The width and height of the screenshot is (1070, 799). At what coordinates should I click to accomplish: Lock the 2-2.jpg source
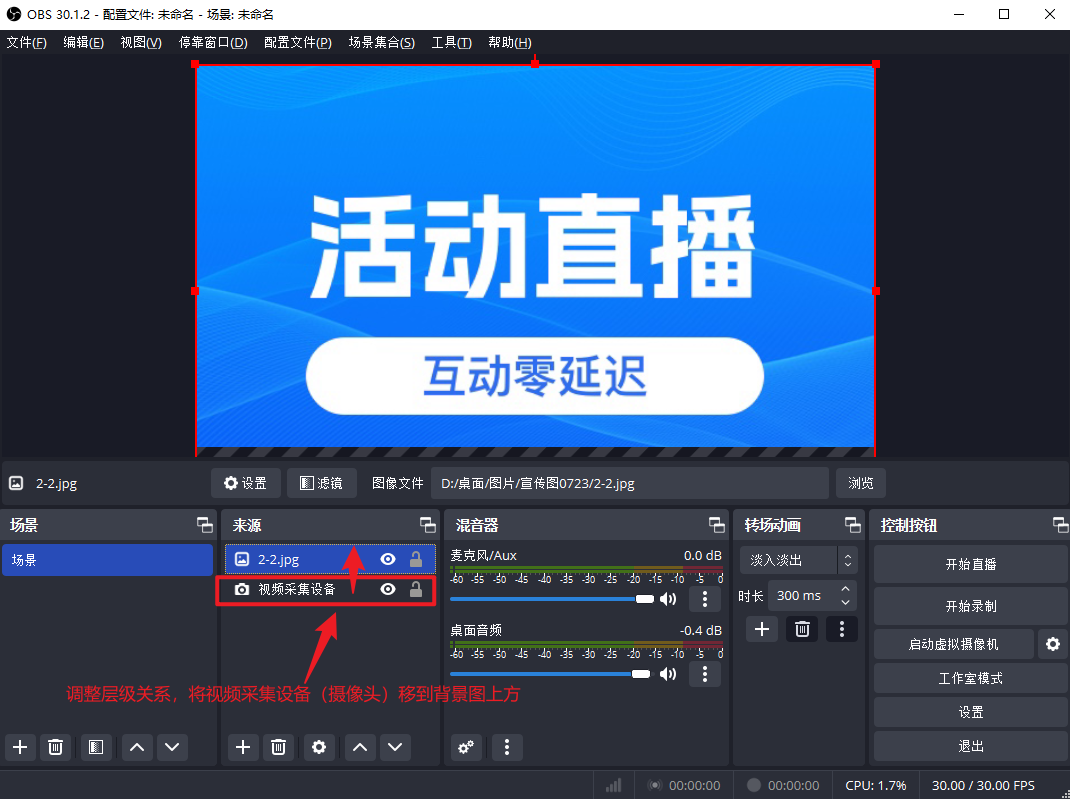pos(416,560)
